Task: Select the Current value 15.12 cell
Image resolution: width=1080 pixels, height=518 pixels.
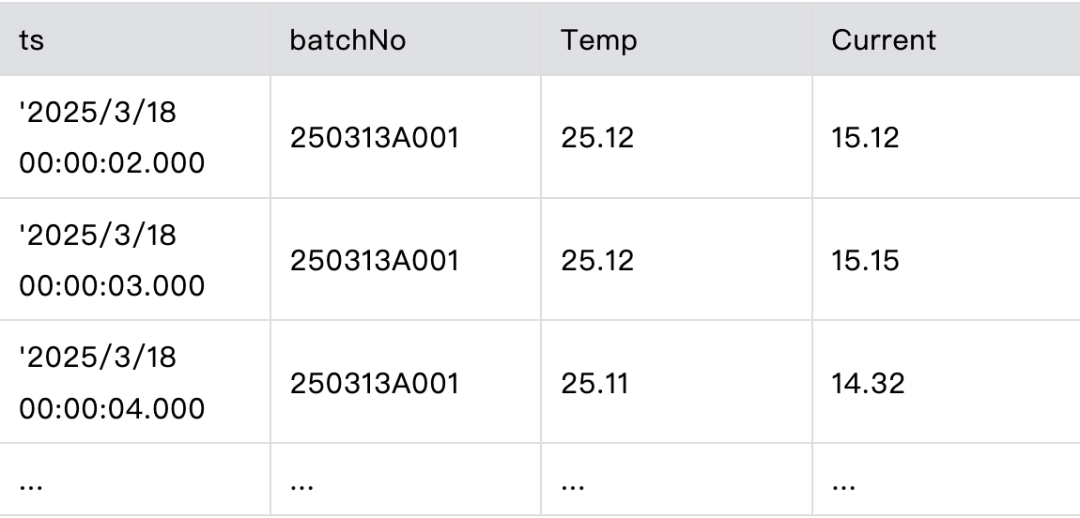Action: [x=865, y=137]
